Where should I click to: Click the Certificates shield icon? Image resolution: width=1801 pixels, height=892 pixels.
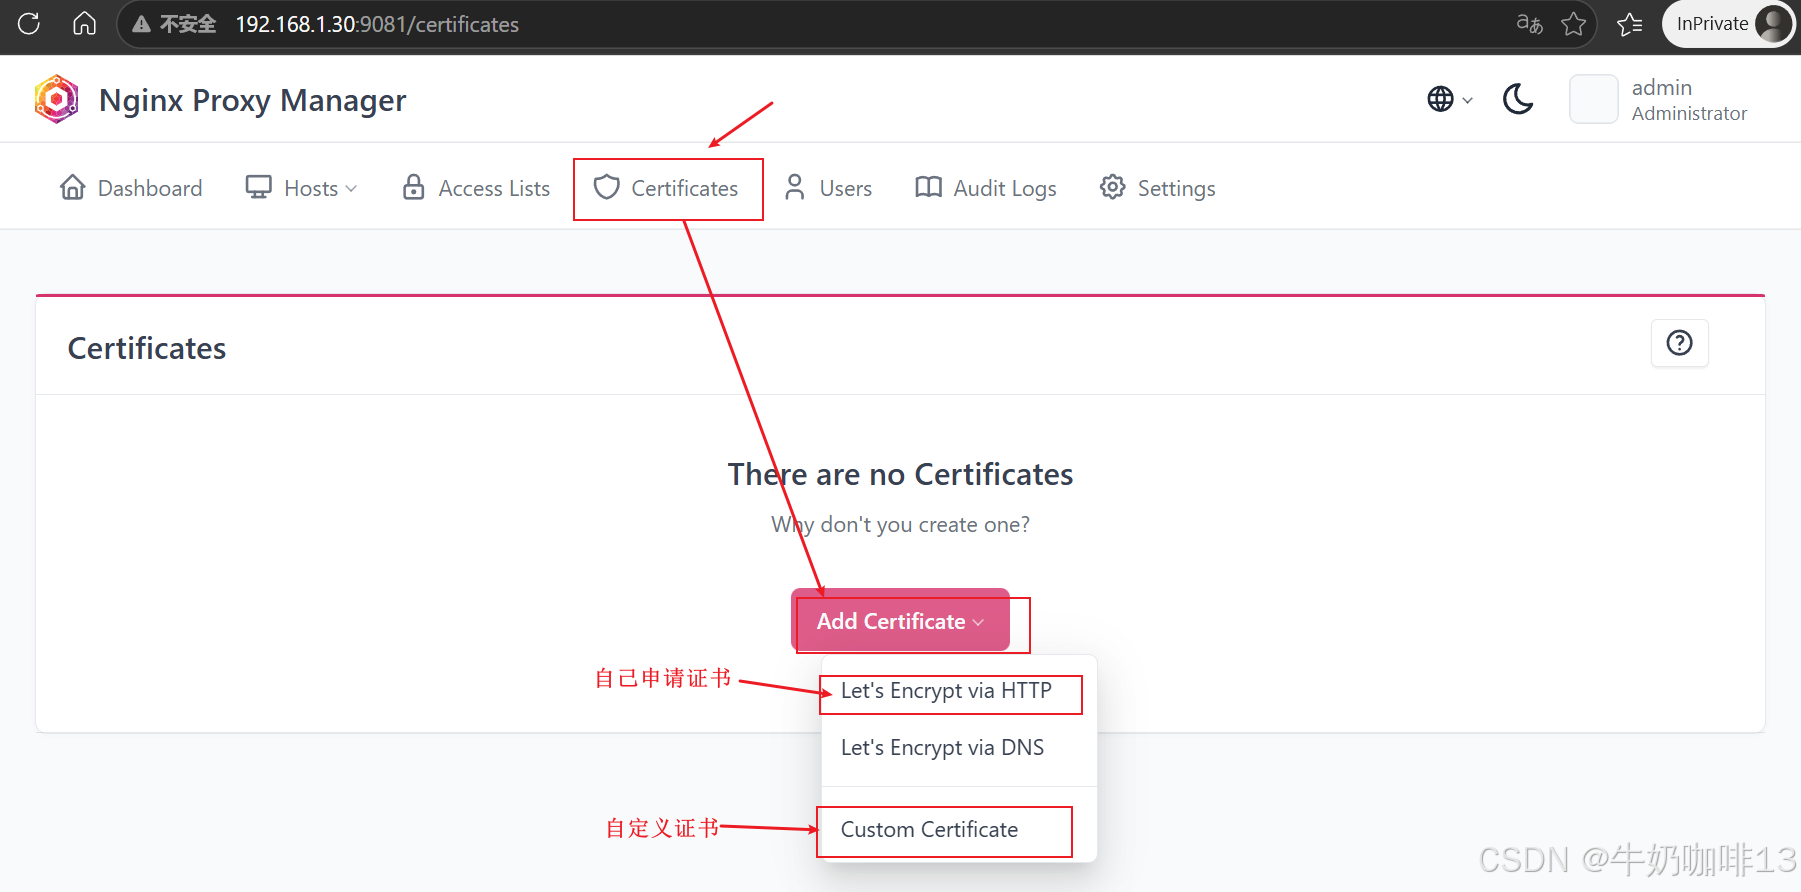click(x=606, y=187)
